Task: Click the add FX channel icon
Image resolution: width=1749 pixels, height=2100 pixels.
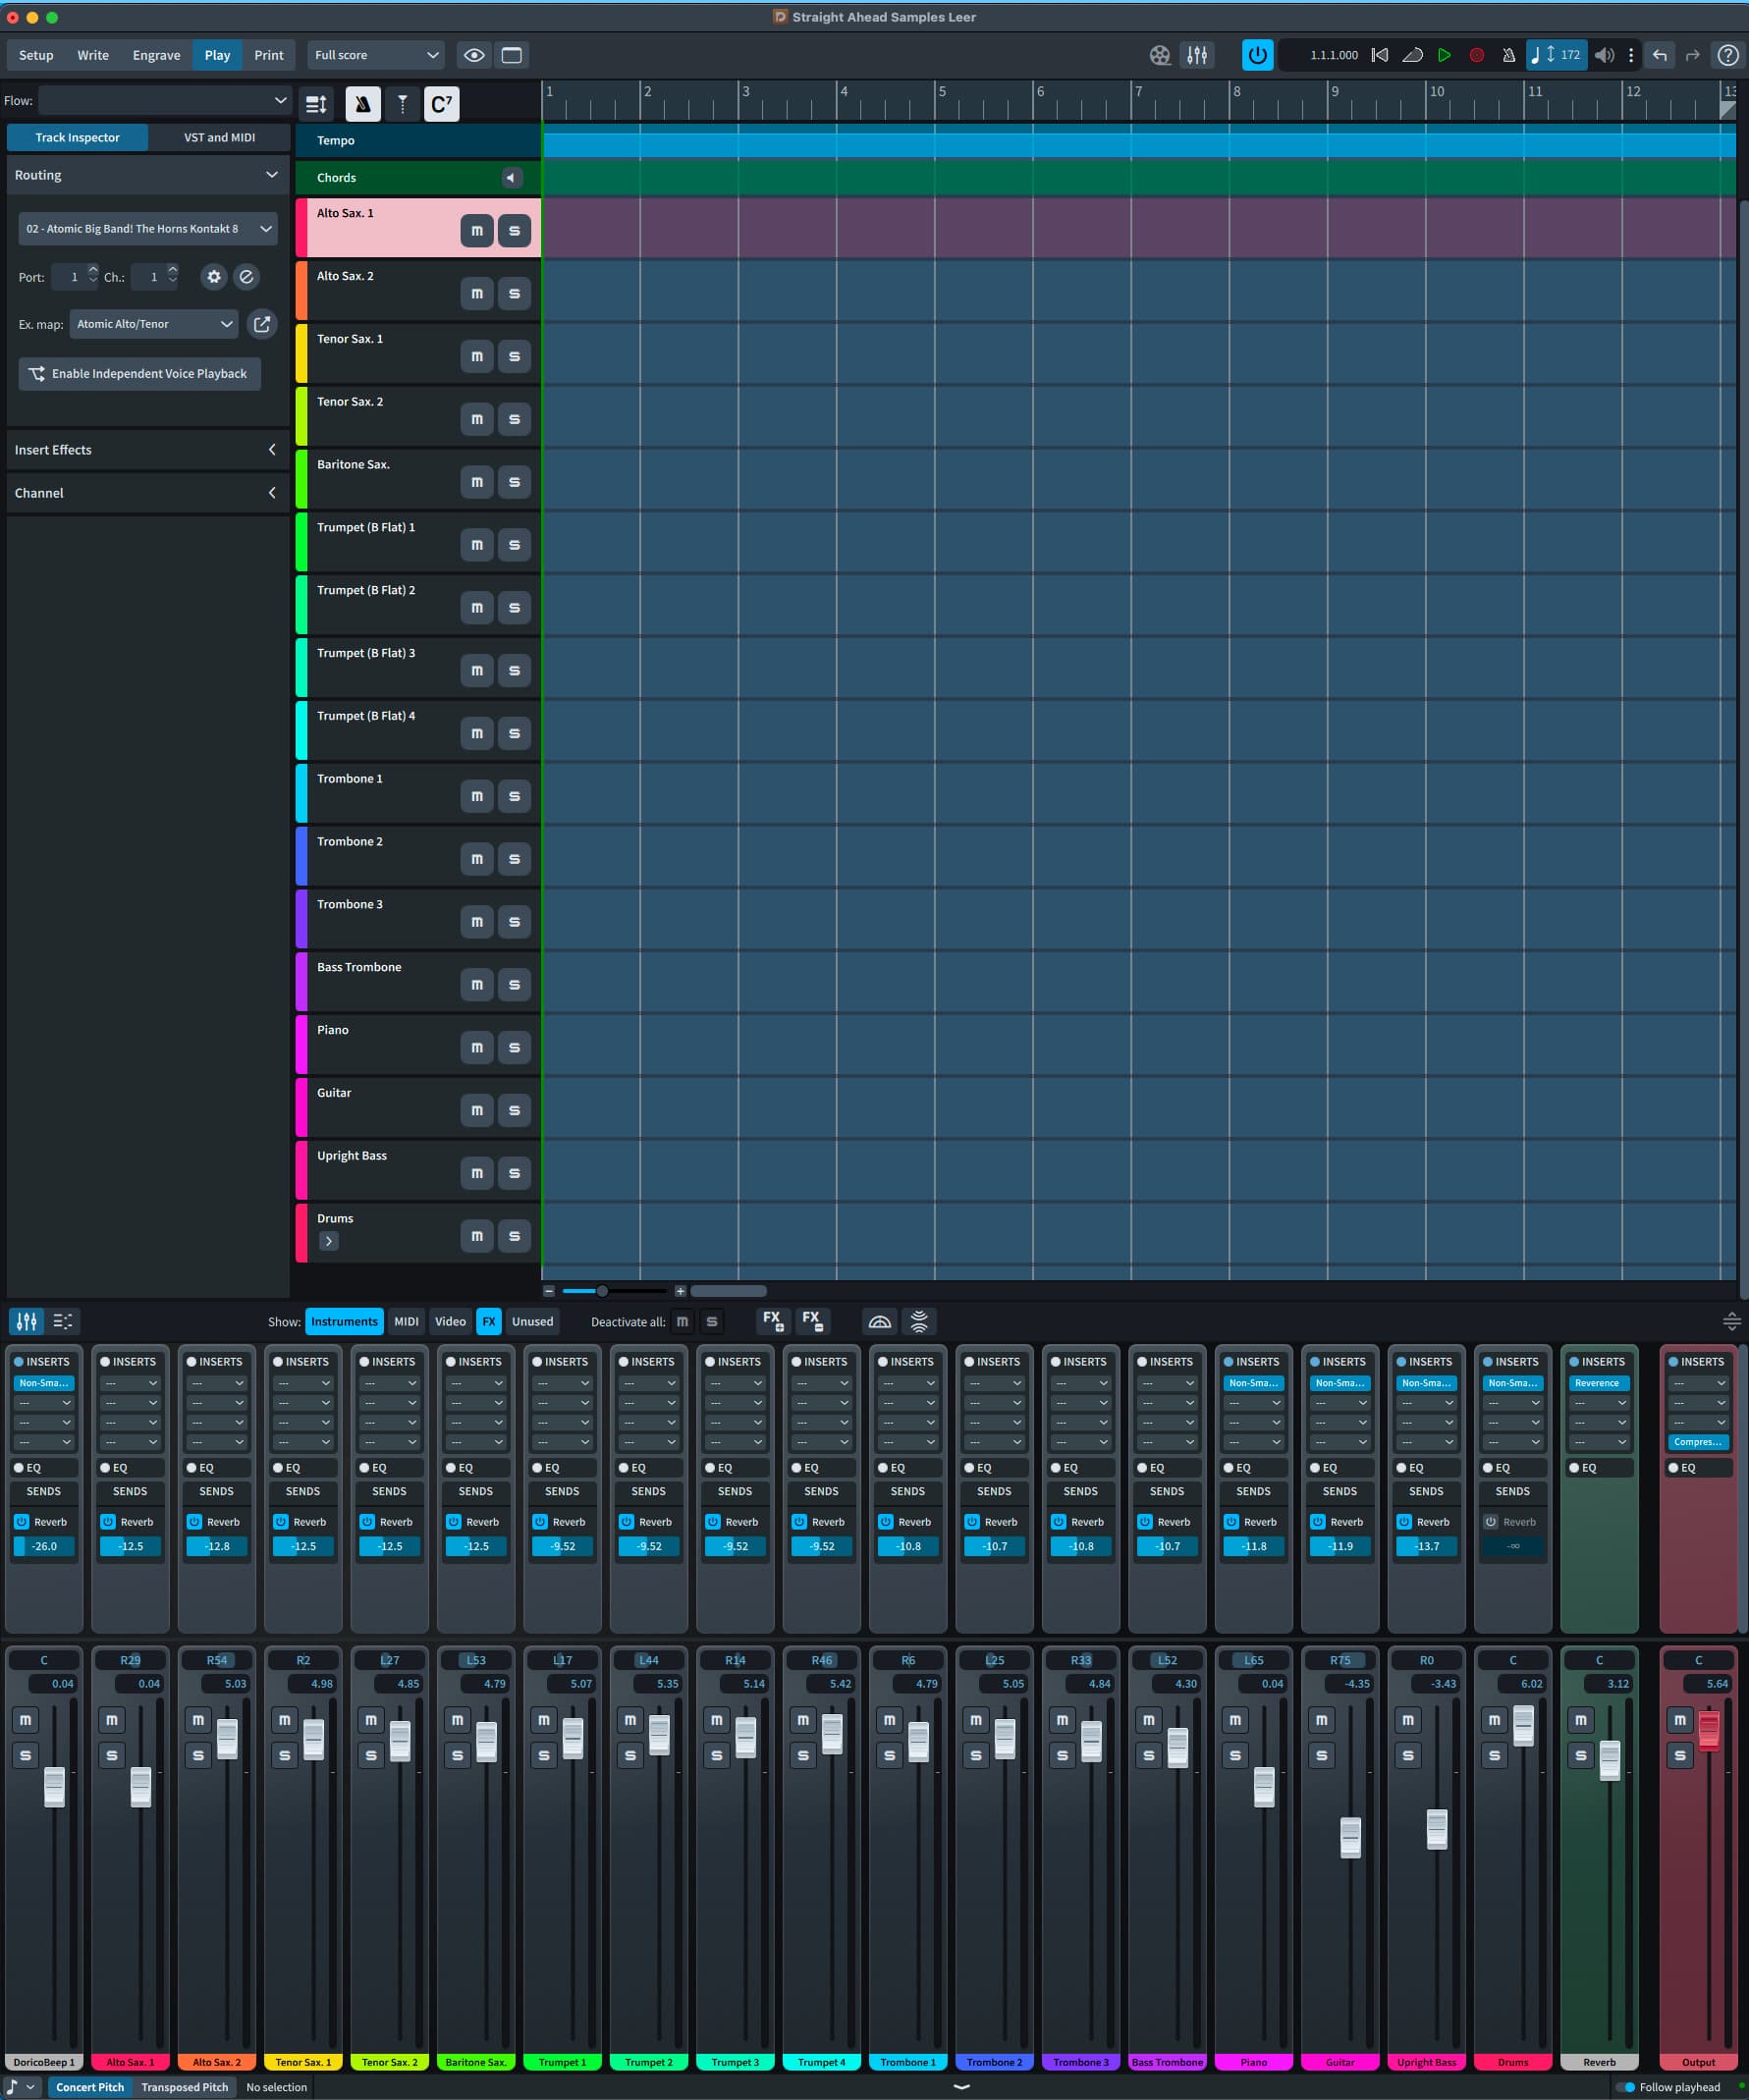Action: coord(772,1321)
